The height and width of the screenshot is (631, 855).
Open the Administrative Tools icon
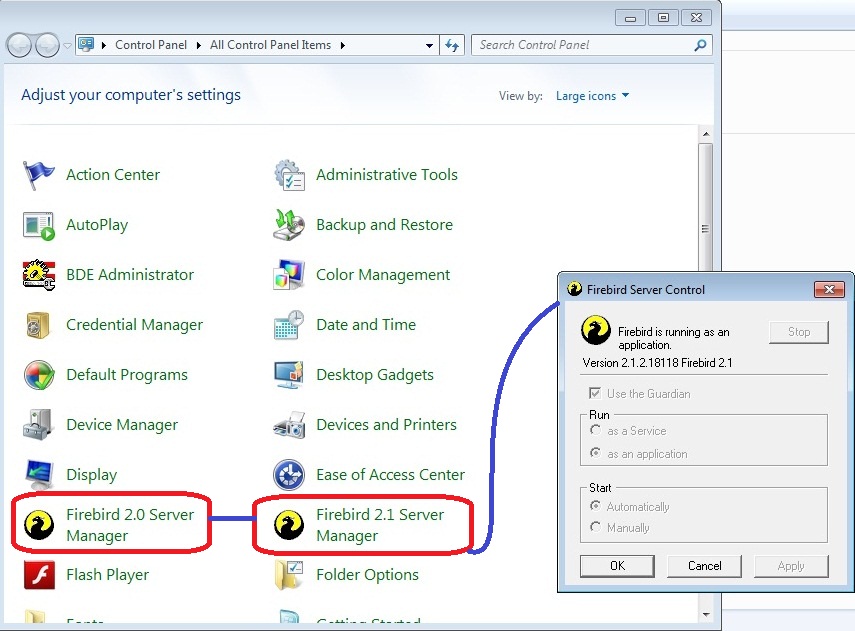[289, 175]
